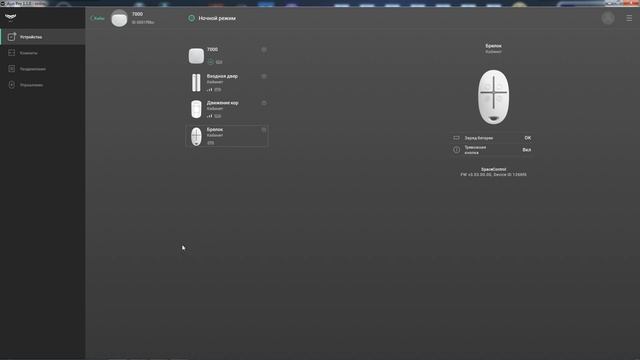Screen dimensions: 640x360
Task: Click the Devices icon in sidebar
Action: point(12,37)
